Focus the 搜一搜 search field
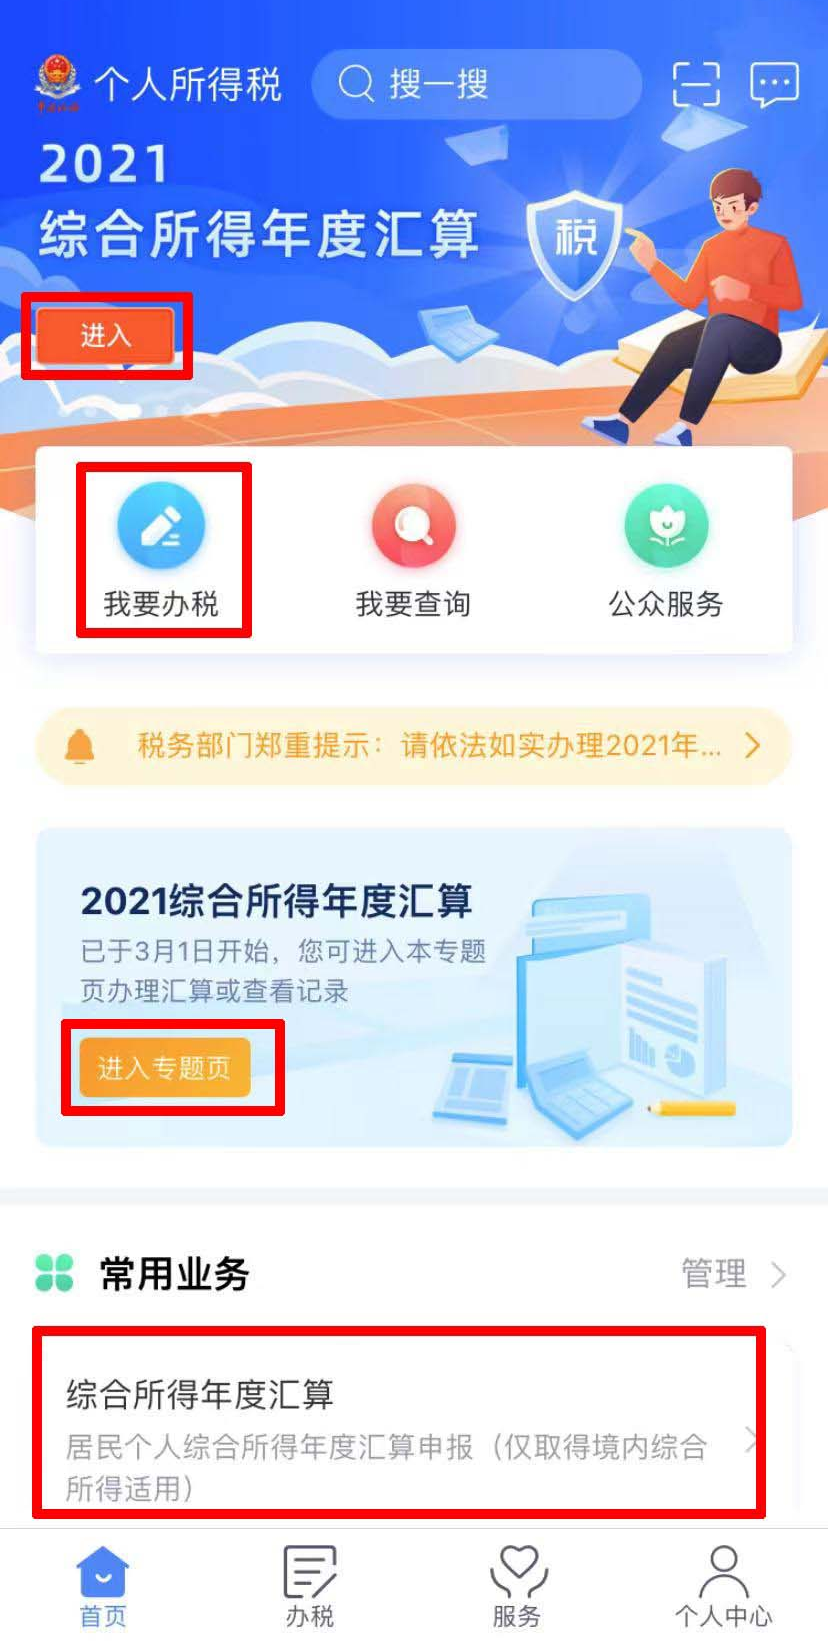Image resolution: width=829 pixels, height=1643 pixels. (476, 84)
